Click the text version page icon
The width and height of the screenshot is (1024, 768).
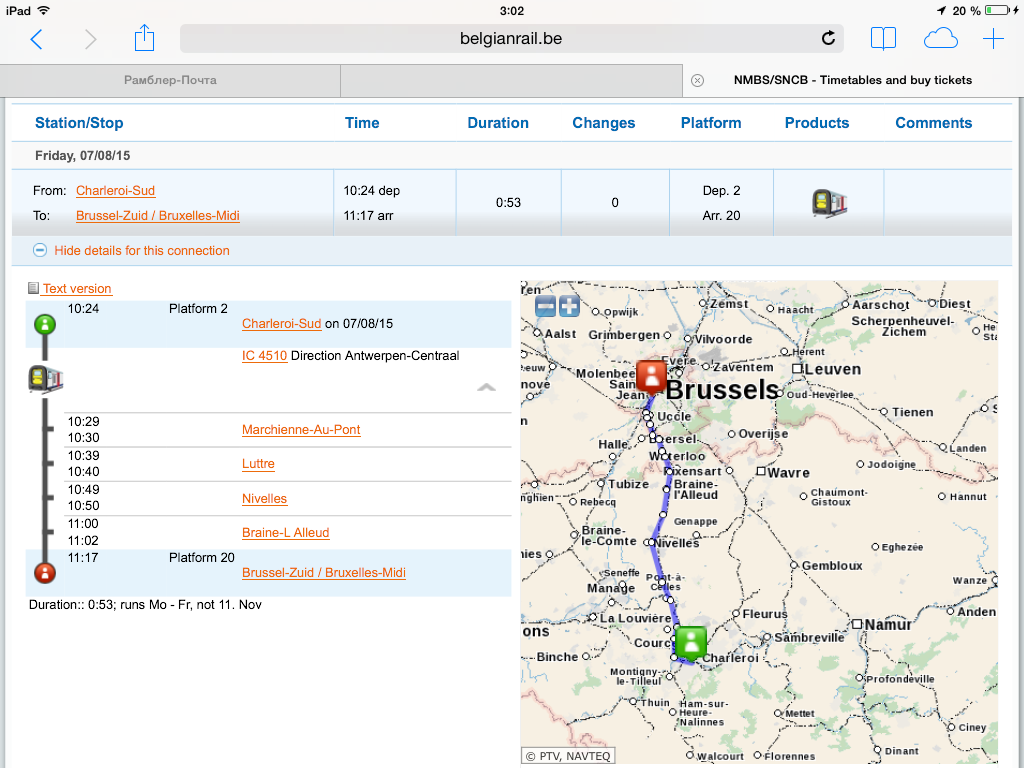(x=33, y=288)
